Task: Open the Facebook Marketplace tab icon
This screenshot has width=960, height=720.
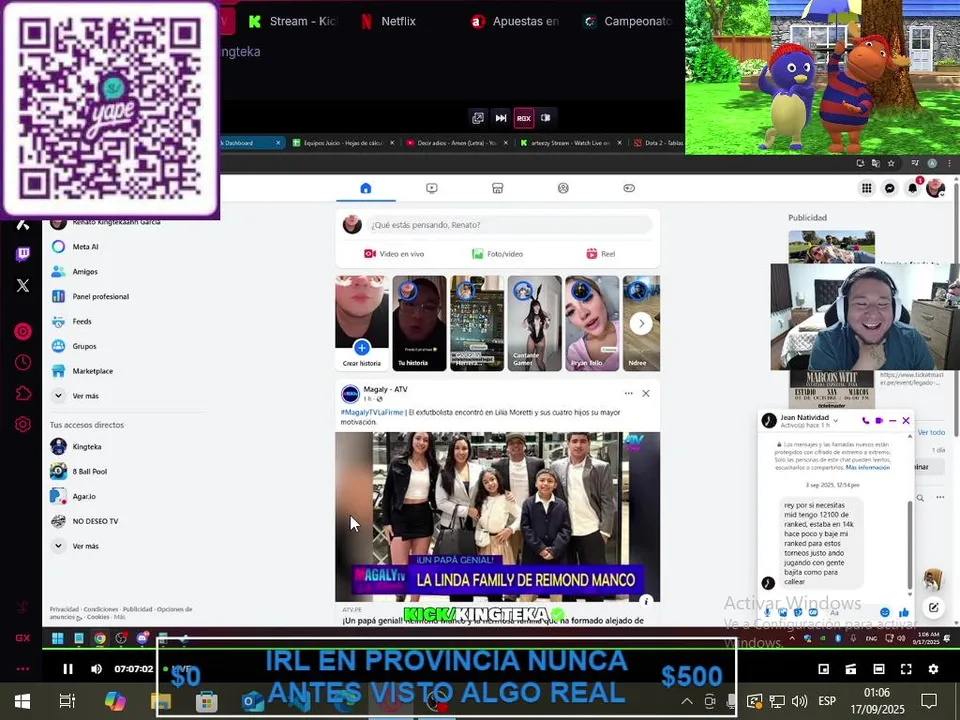Action: click(x=498, y=188)
